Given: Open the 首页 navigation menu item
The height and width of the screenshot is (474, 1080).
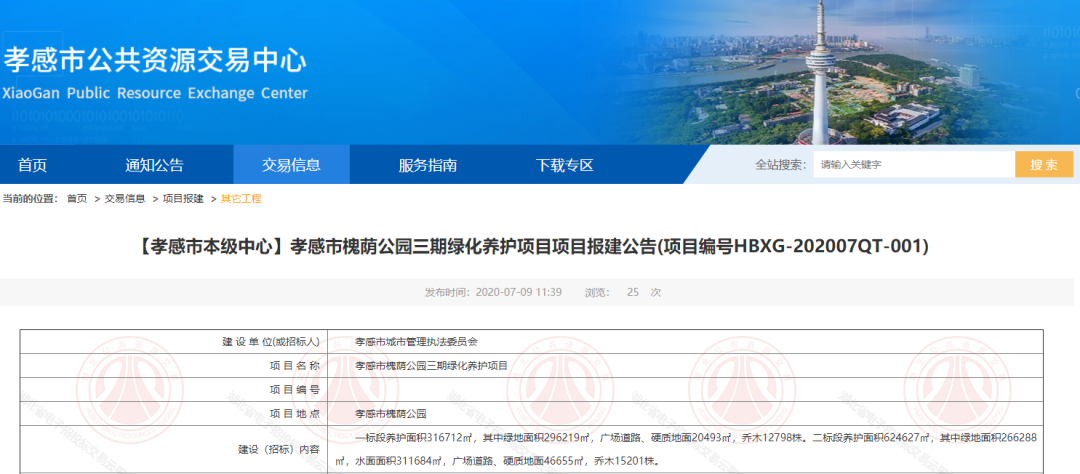Looking at the screenshot, I should pyautogui.click(x=32, y=165).
